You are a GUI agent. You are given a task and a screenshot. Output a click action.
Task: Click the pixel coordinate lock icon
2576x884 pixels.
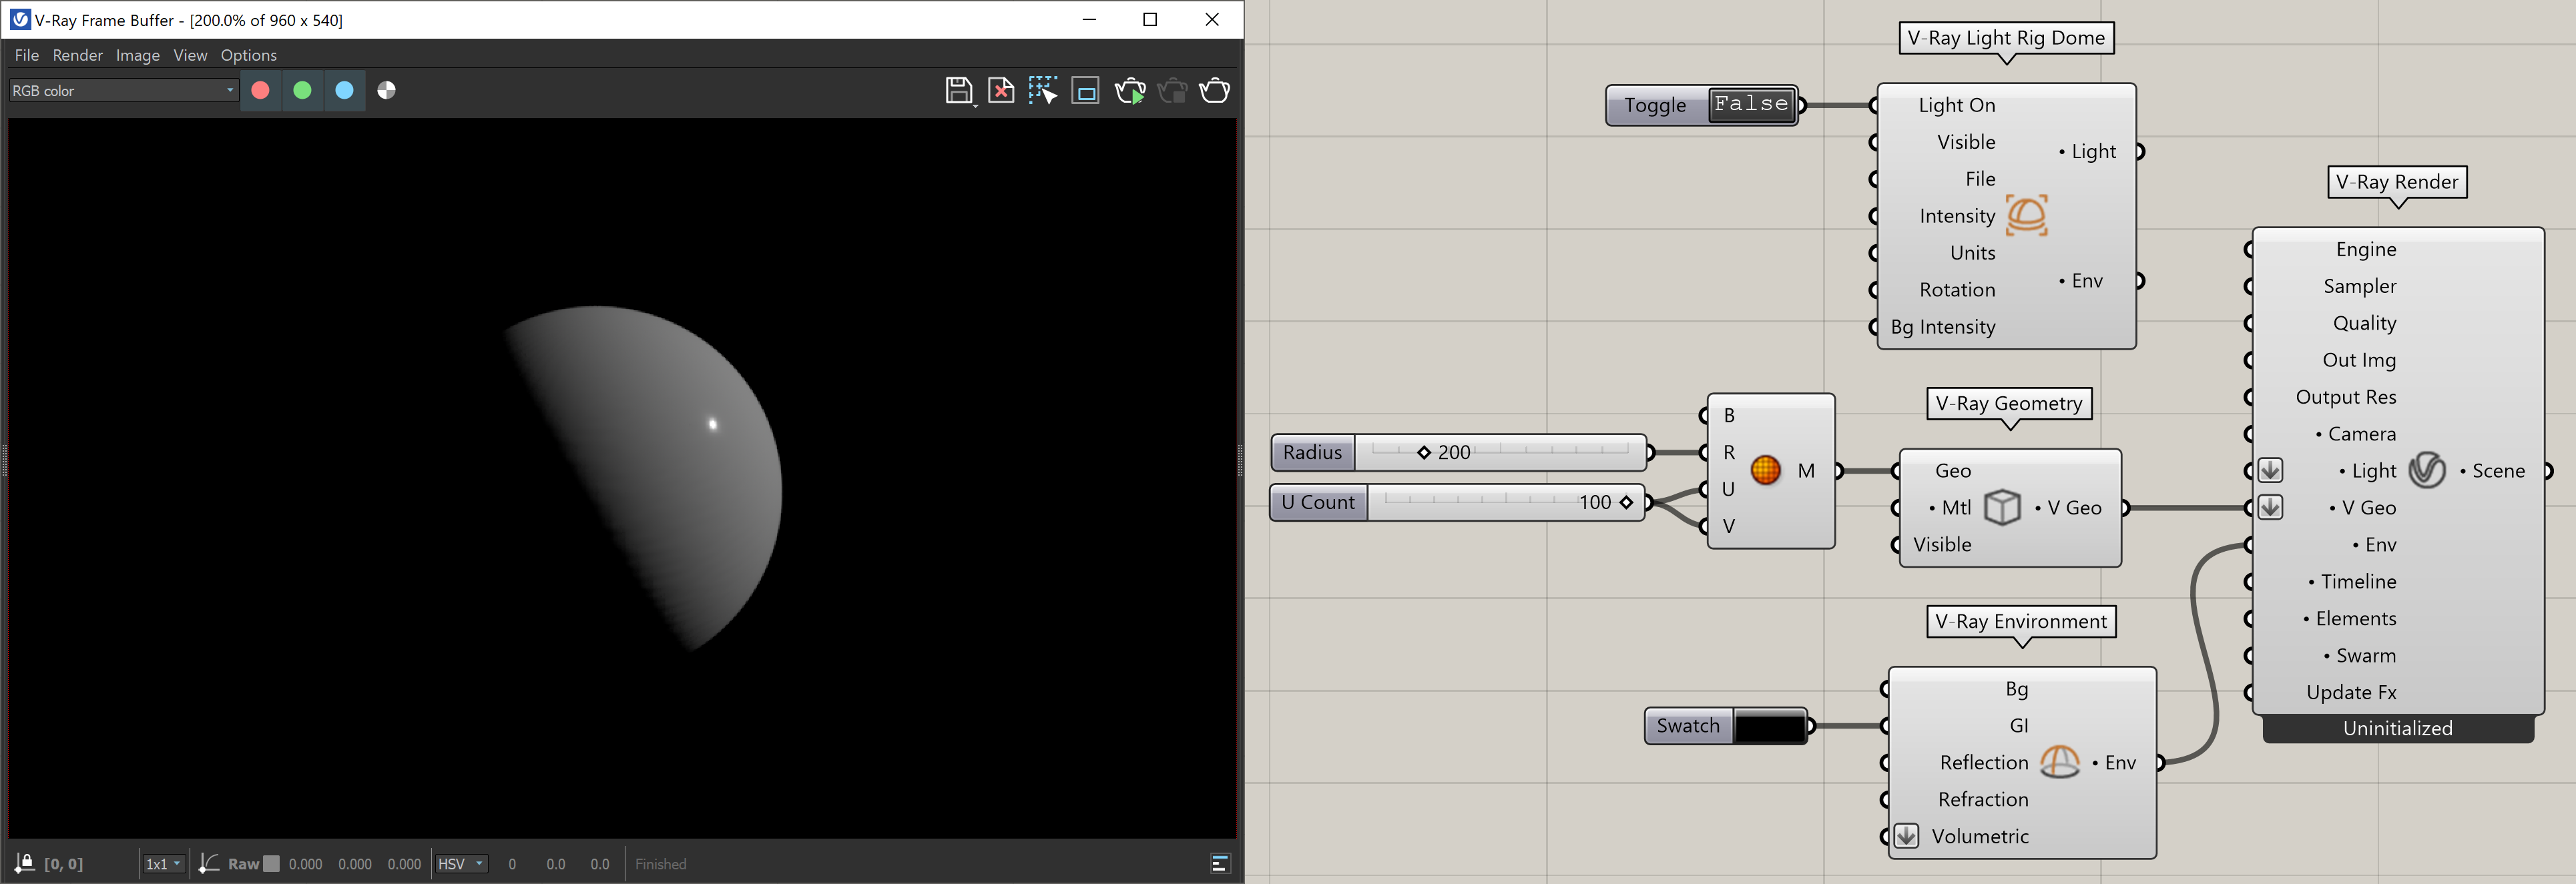[x=24, y=864]
